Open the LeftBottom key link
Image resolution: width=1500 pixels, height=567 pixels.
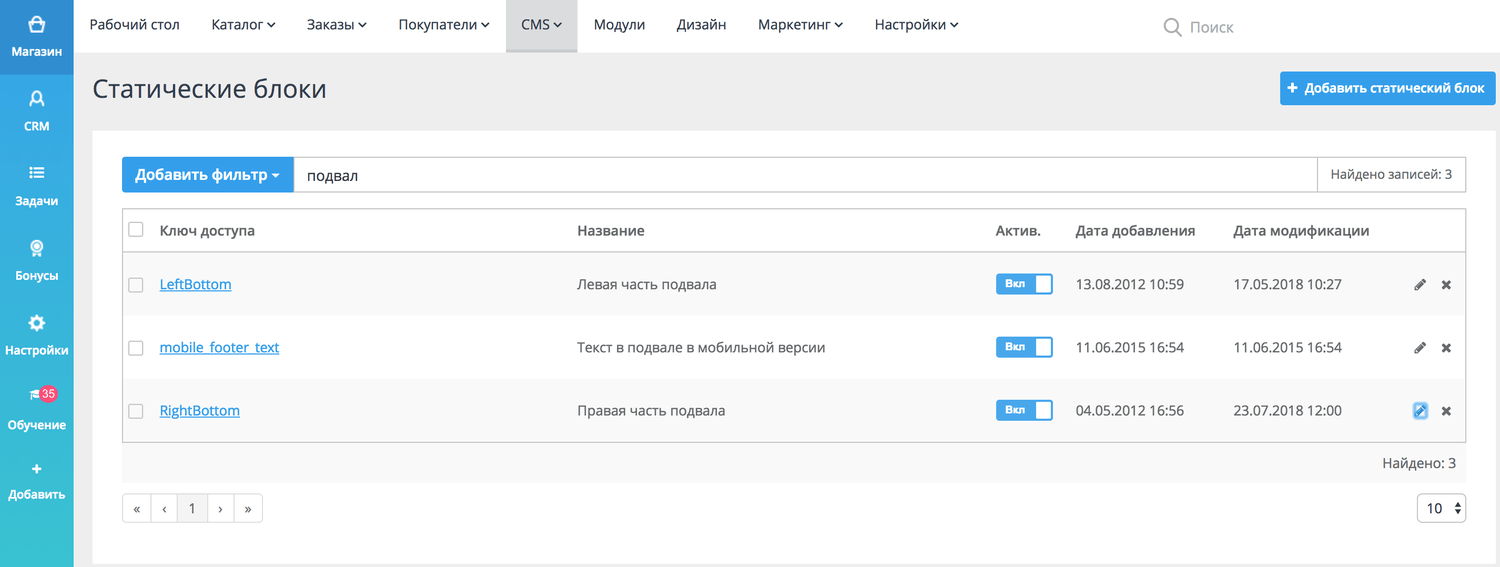pos(195,285)
